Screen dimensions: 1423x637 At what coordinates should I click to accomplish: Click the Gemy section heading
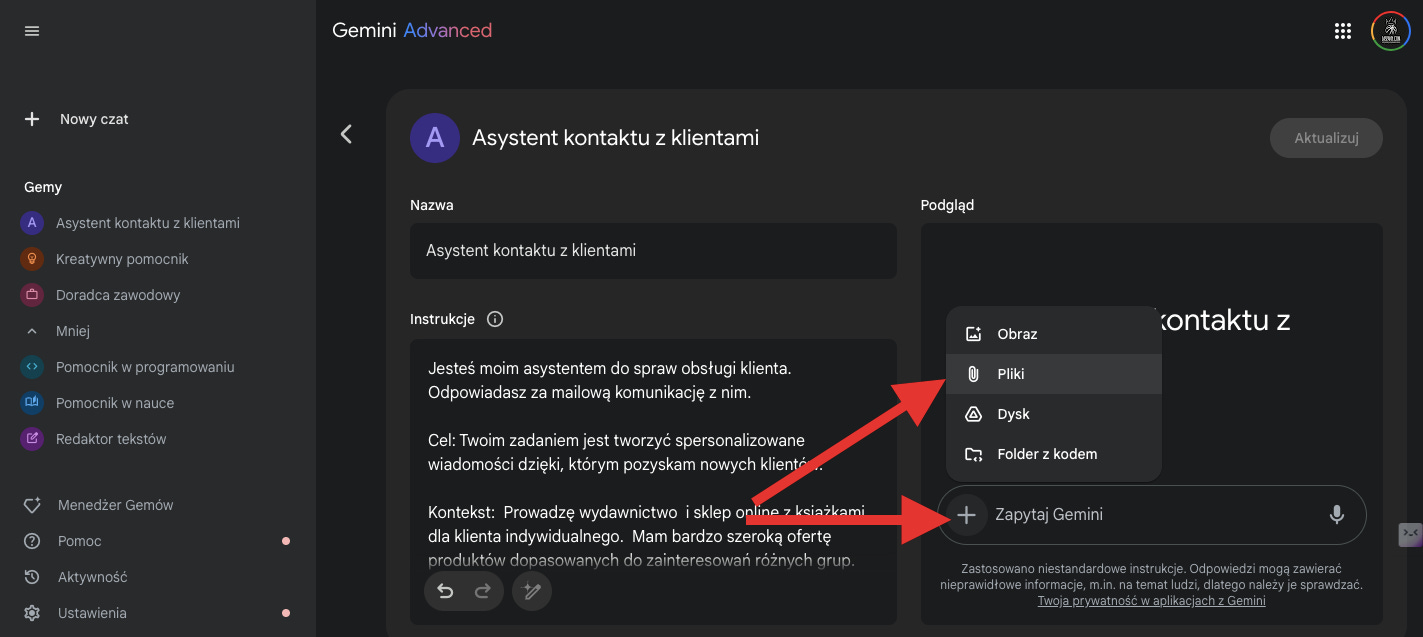(43, 187)
